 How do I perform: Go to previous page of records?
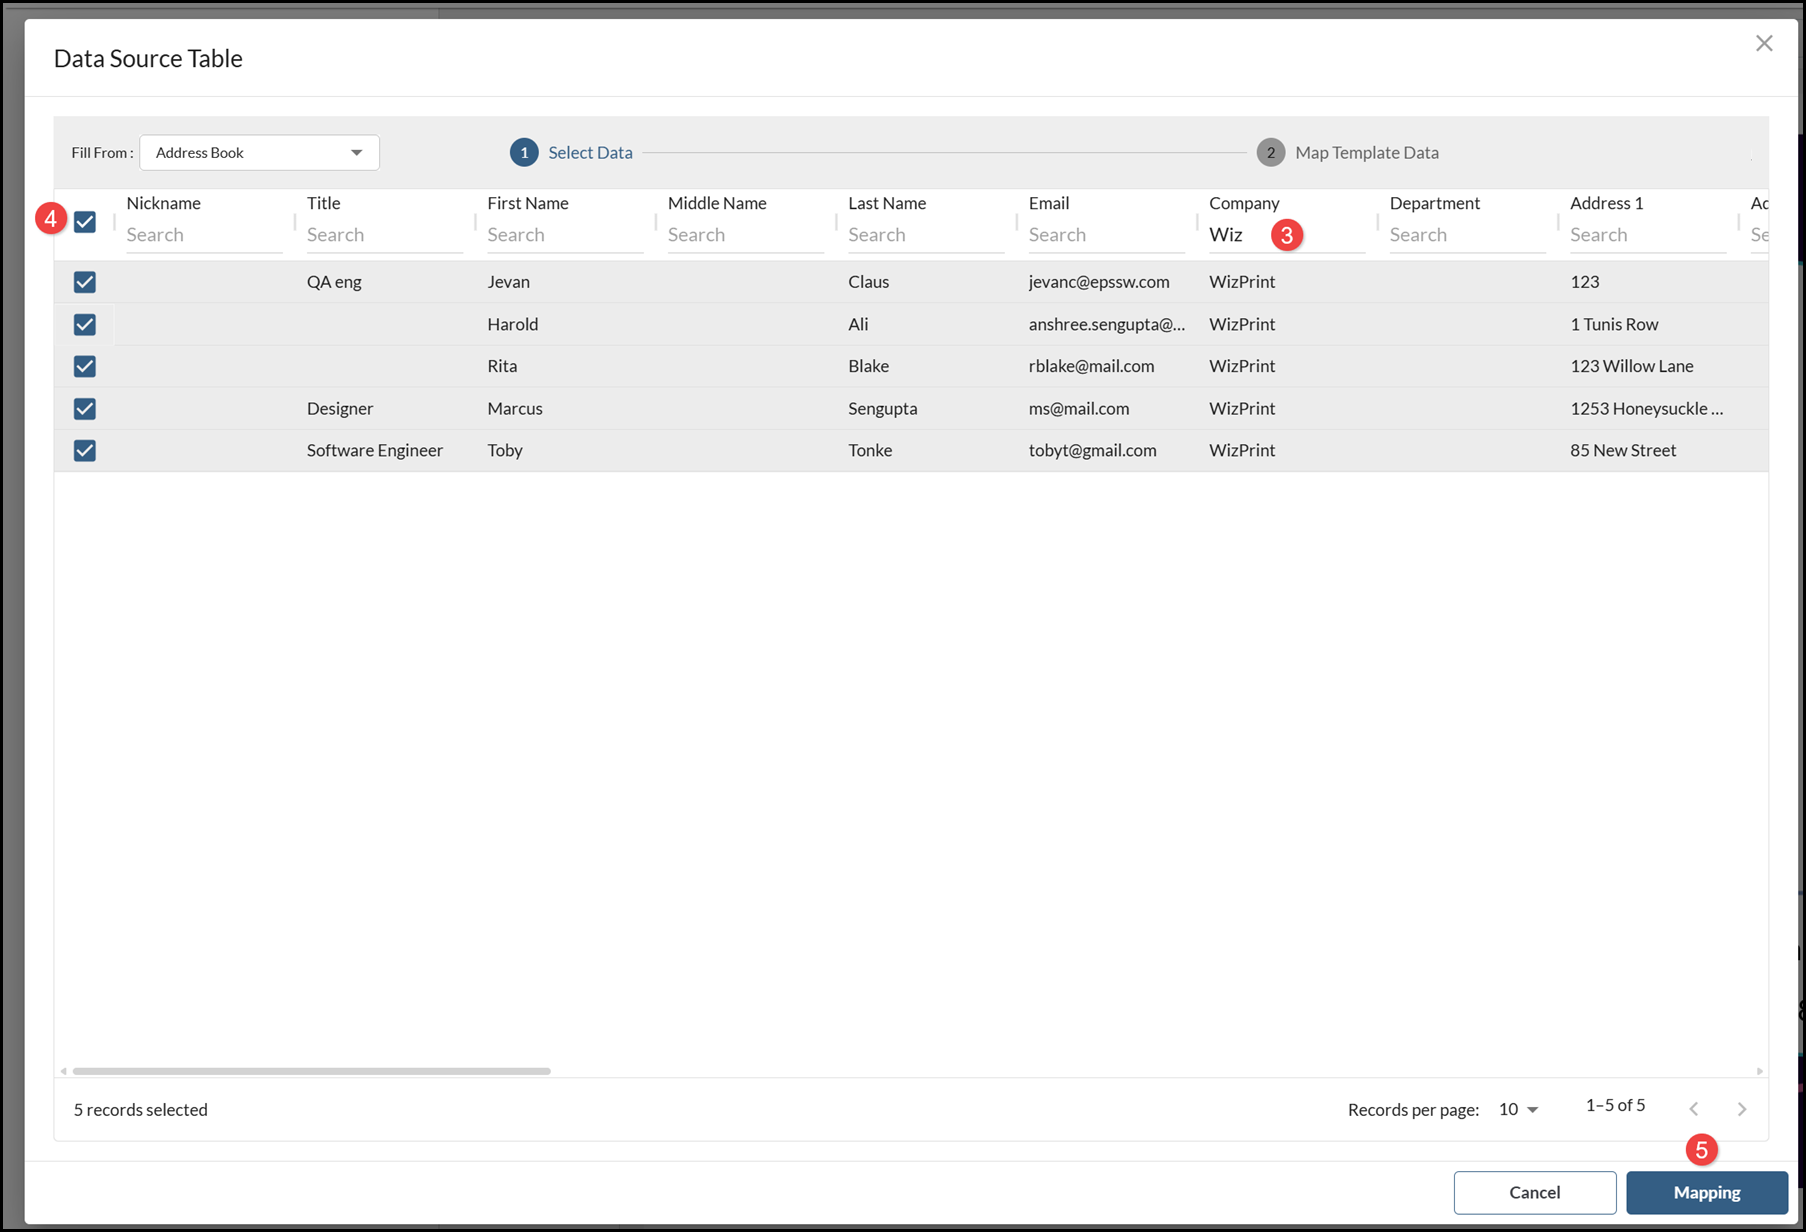point(1693,1109)
